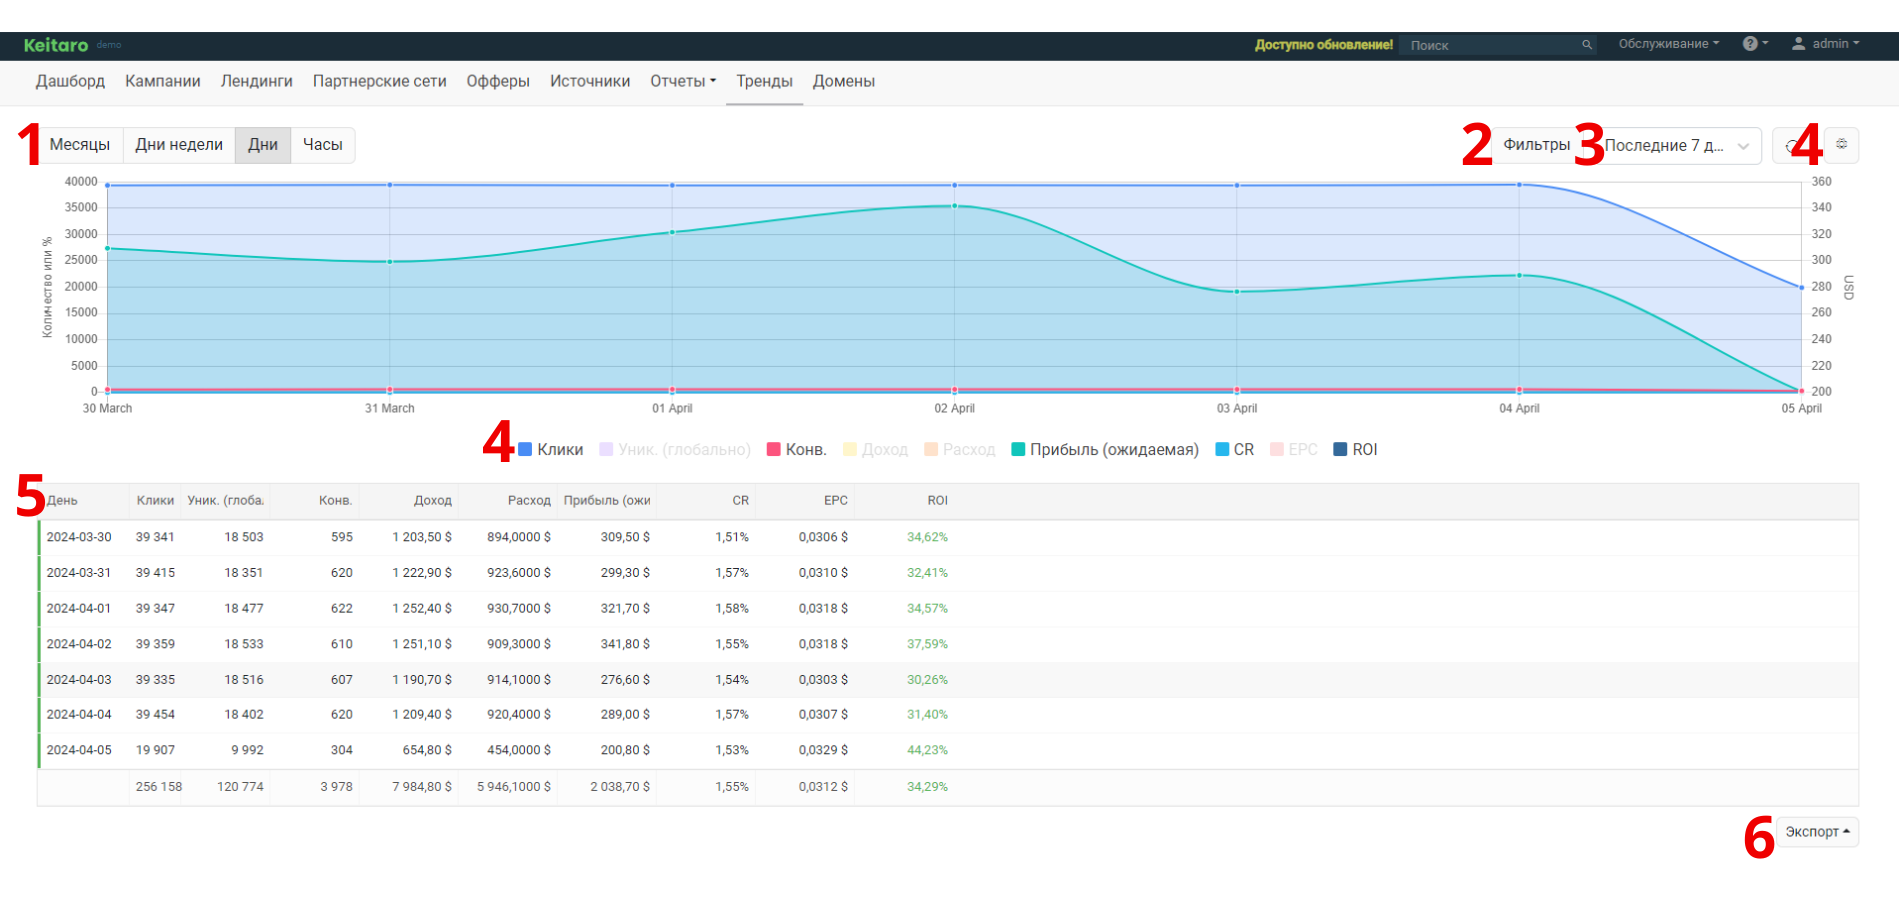Select the 2024-04-02 row date

coord(79,644)
